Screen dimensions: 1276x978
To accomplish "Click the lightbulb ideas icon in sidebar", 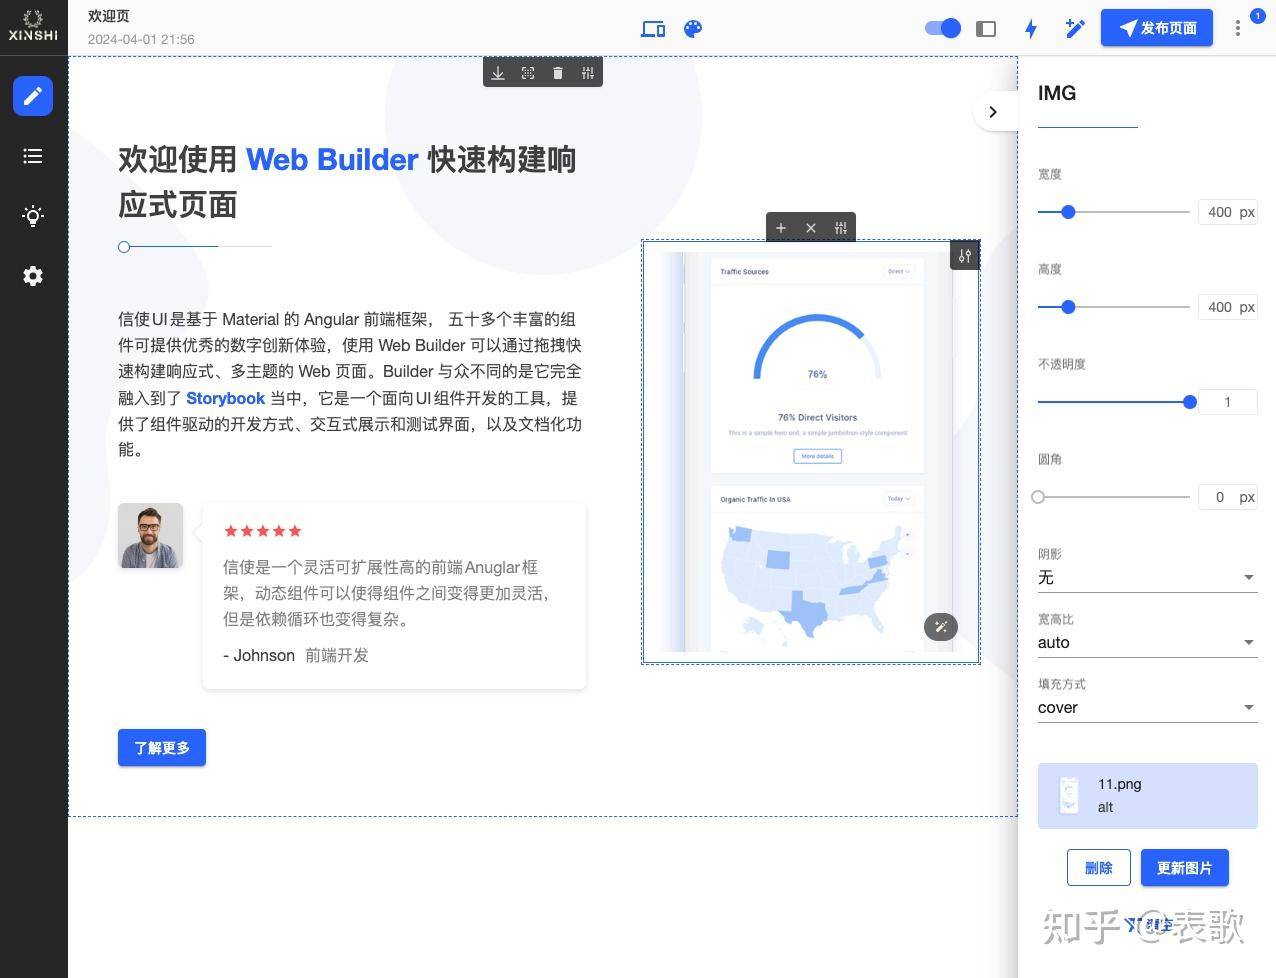I will (33, 216).
